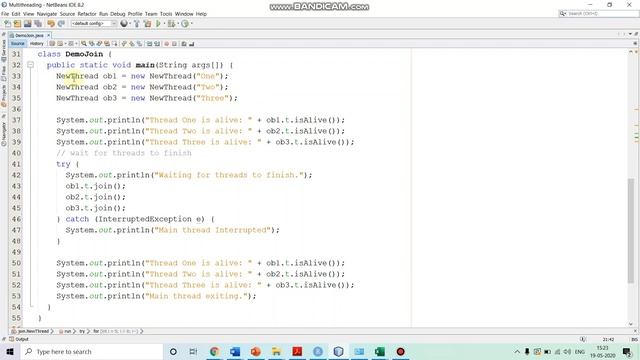Click the Open Project toolbar icon
Viewport: 640px width, 360px height.
(28, 24)
